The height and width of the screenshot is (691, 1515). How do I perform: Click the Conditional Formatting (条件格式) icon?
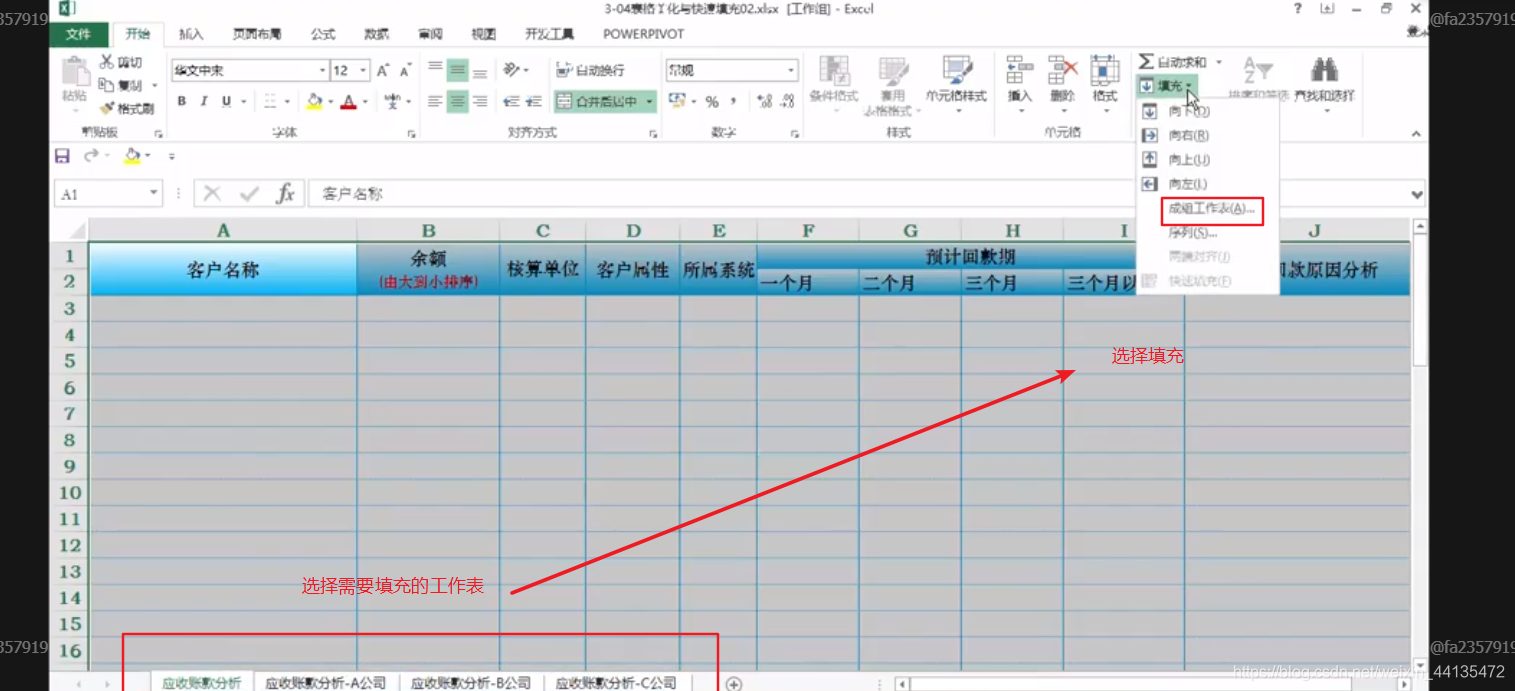pyautogui.click(x=834, y=72)
